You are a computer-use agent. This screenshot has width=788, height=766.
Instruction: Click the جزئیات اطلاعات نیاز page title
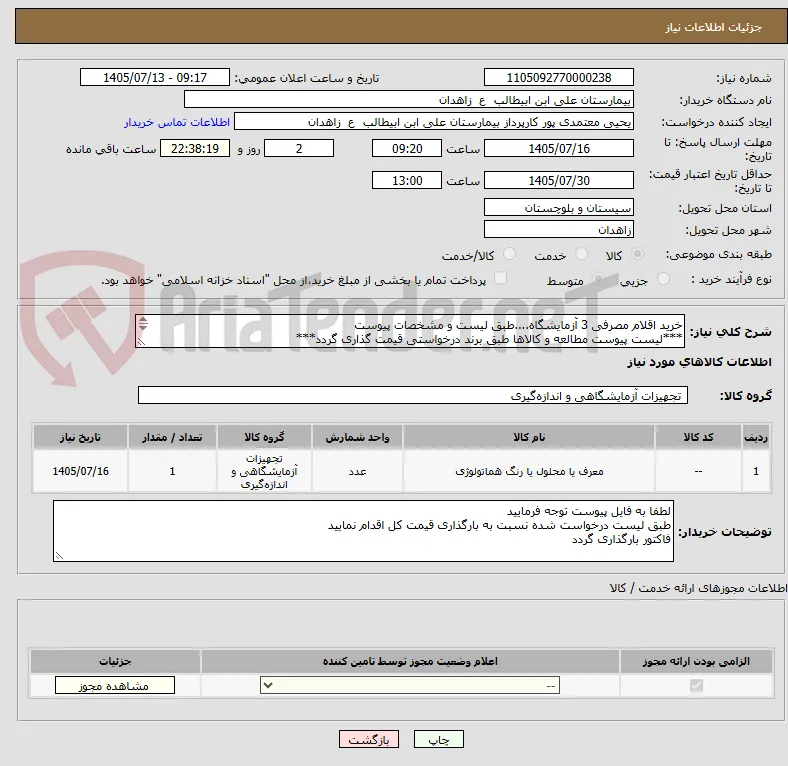pyautogui.click(x=714, y=27)
